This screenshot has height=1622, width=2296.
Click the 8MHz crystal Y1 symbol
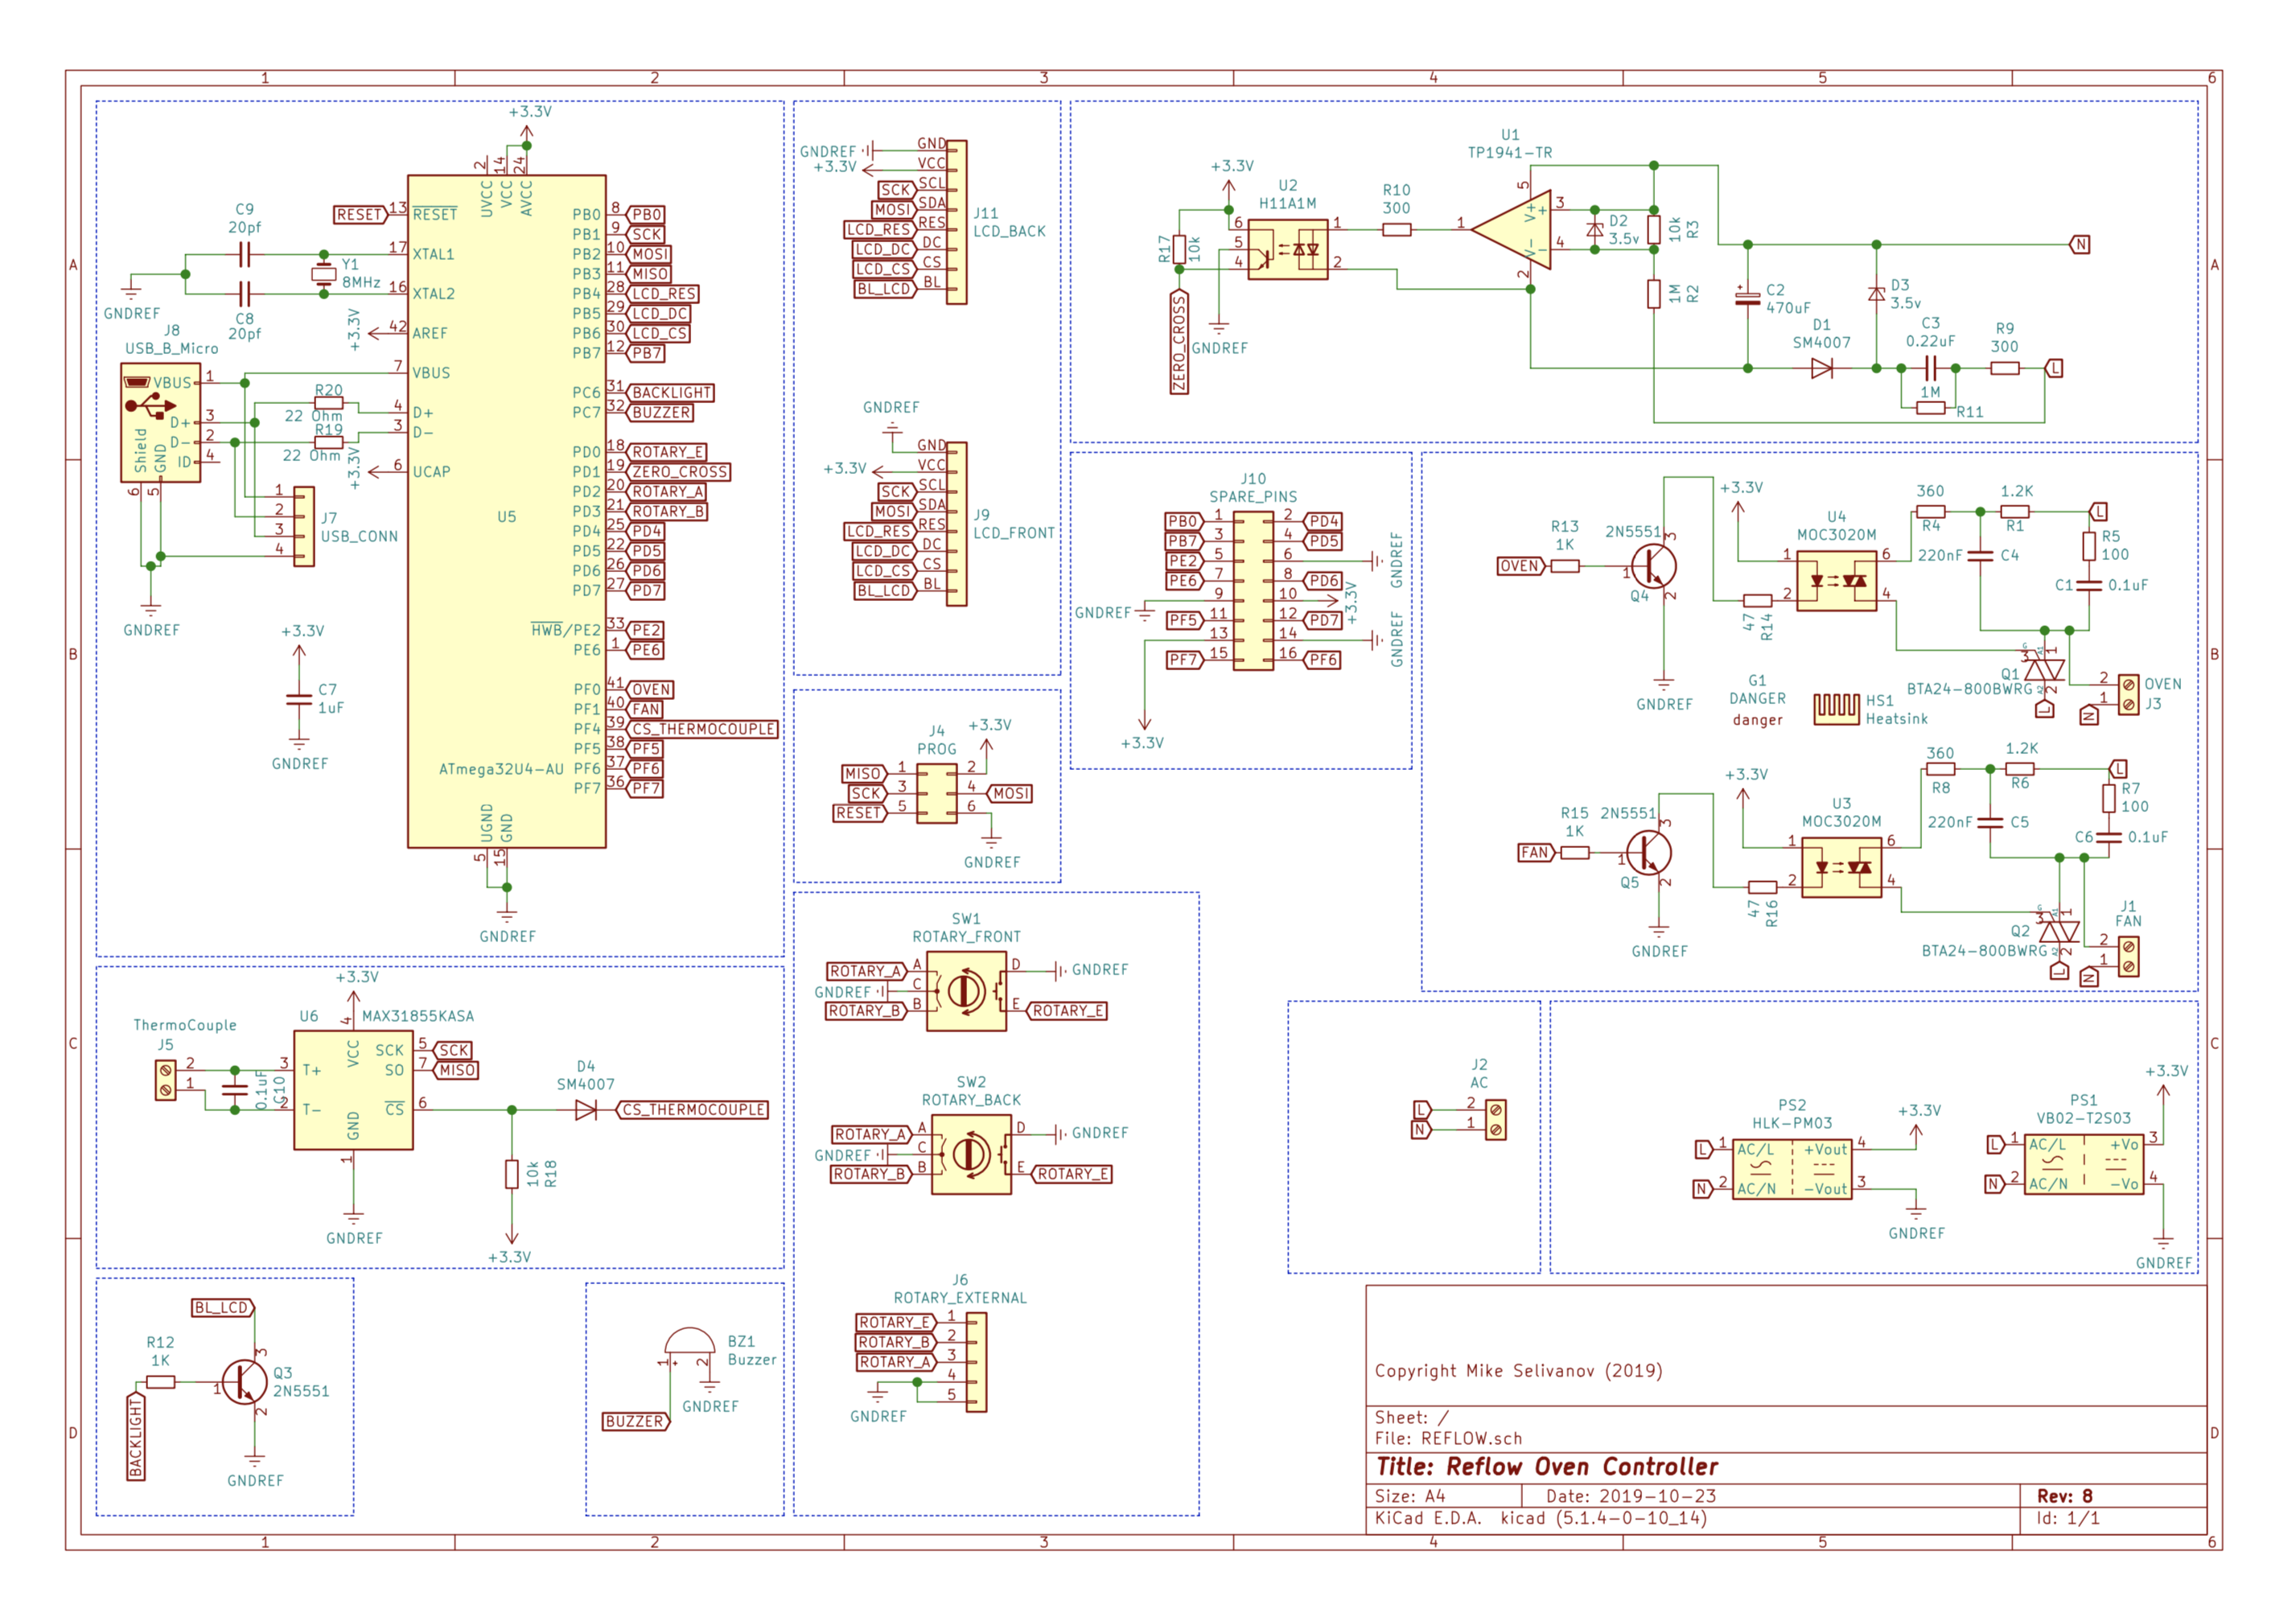click(x=323, y=274)
